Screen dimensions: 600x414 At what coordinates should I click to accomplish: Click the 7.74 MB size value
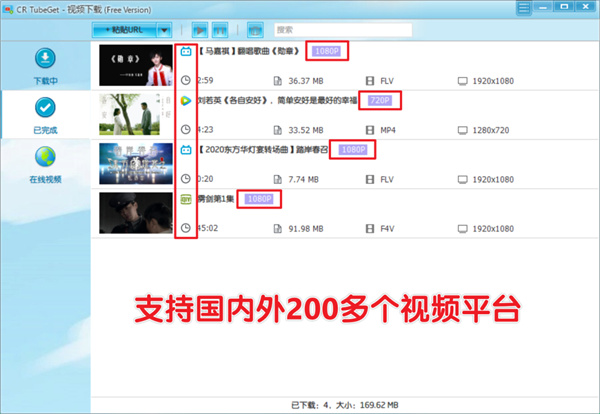303,179
